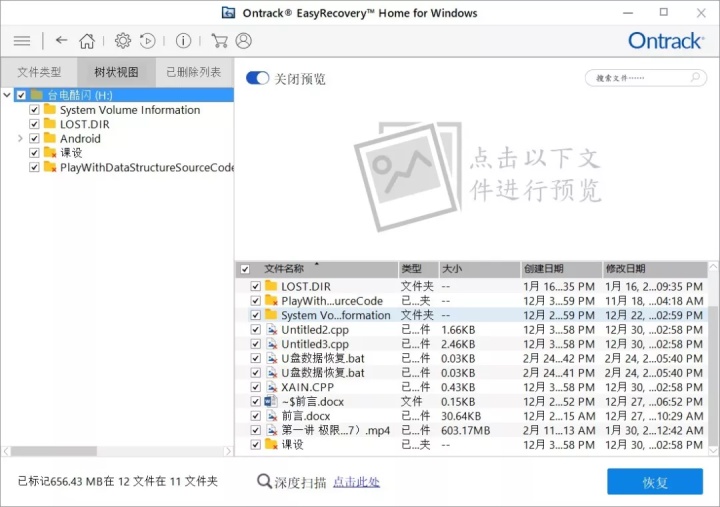The width and height of the screenshot is (720, 507).
Task: Click scroll up arrow of file list
Action: click(713, 266)
